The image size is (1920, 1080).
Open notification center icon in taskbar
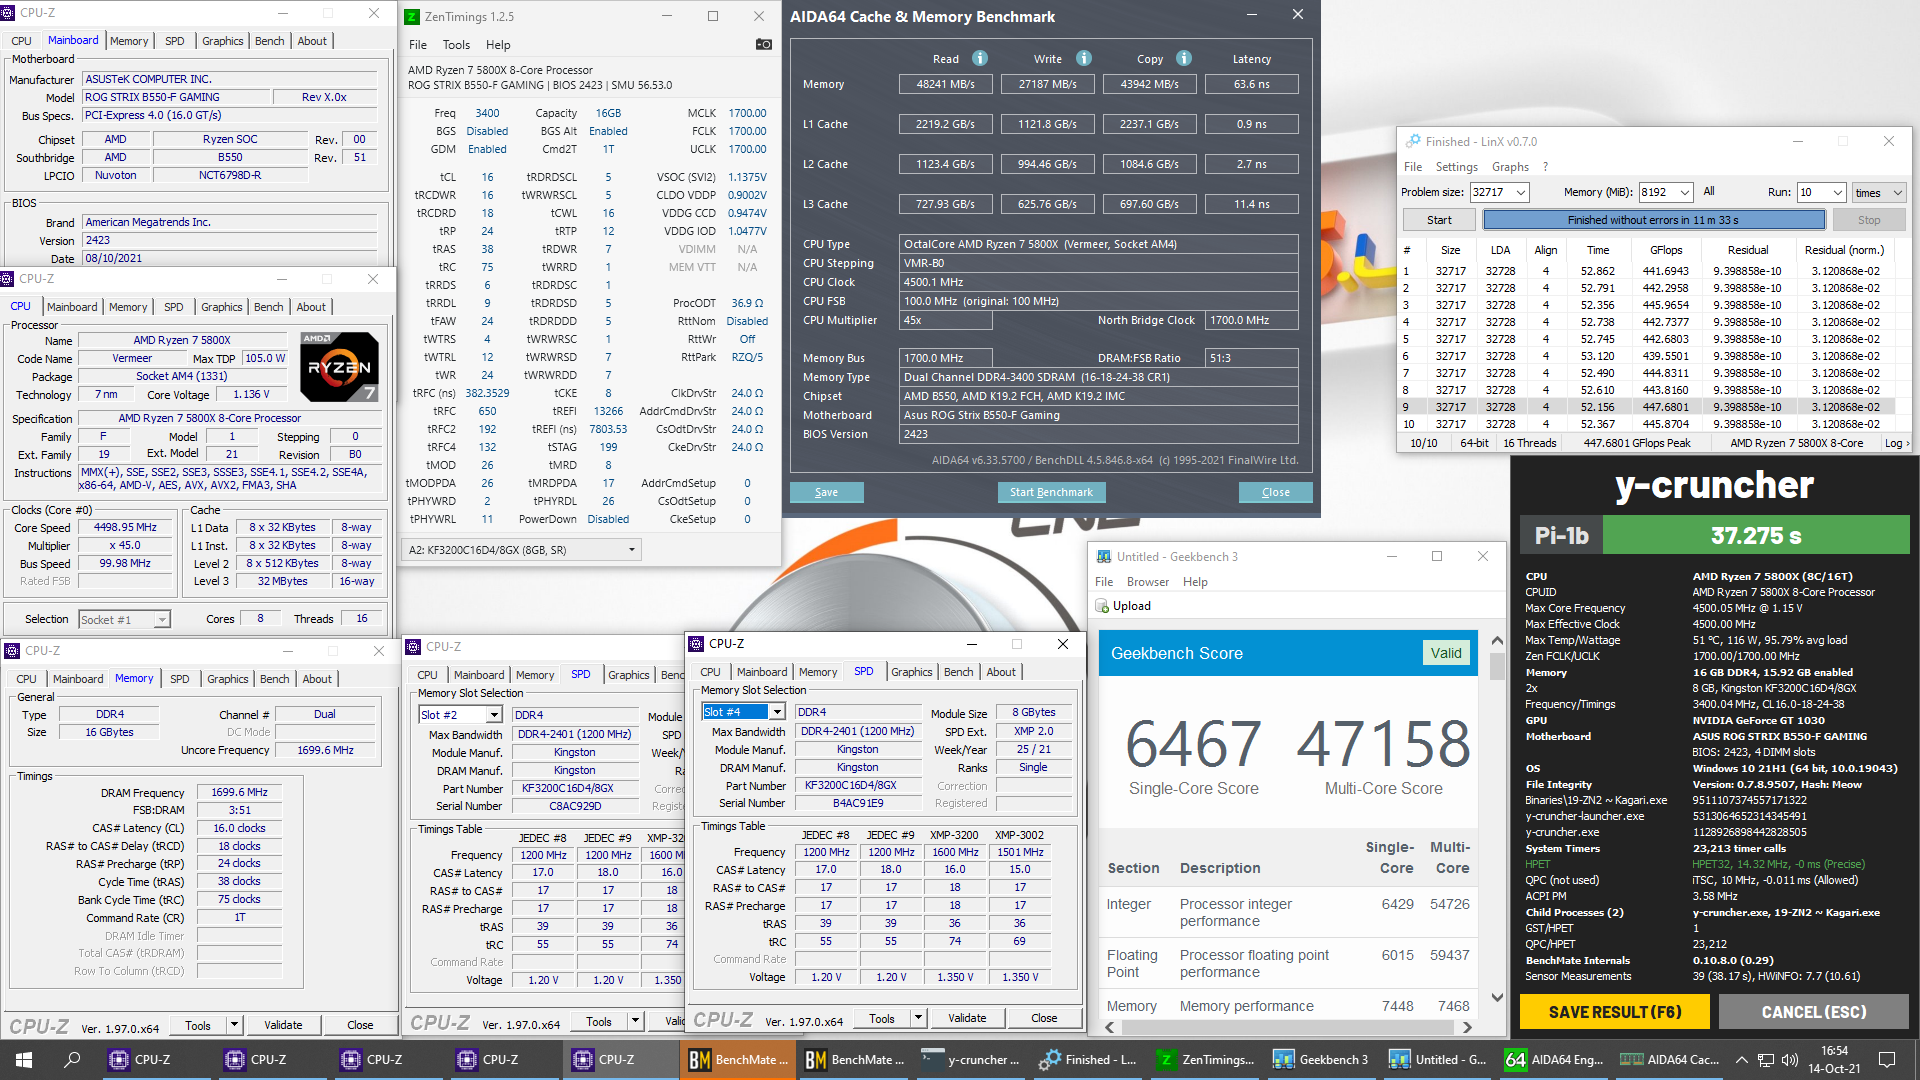1887,1059
